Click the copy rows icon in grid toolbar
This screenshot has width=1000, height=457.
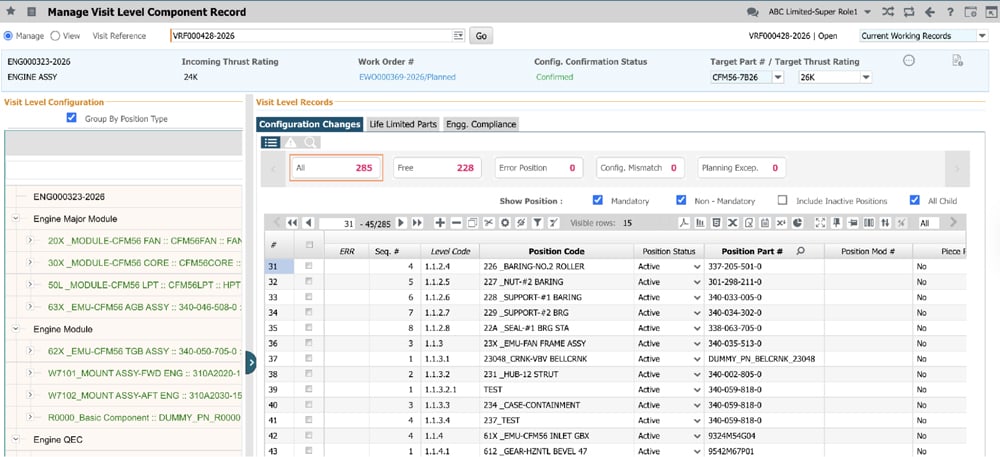[473, 222]
